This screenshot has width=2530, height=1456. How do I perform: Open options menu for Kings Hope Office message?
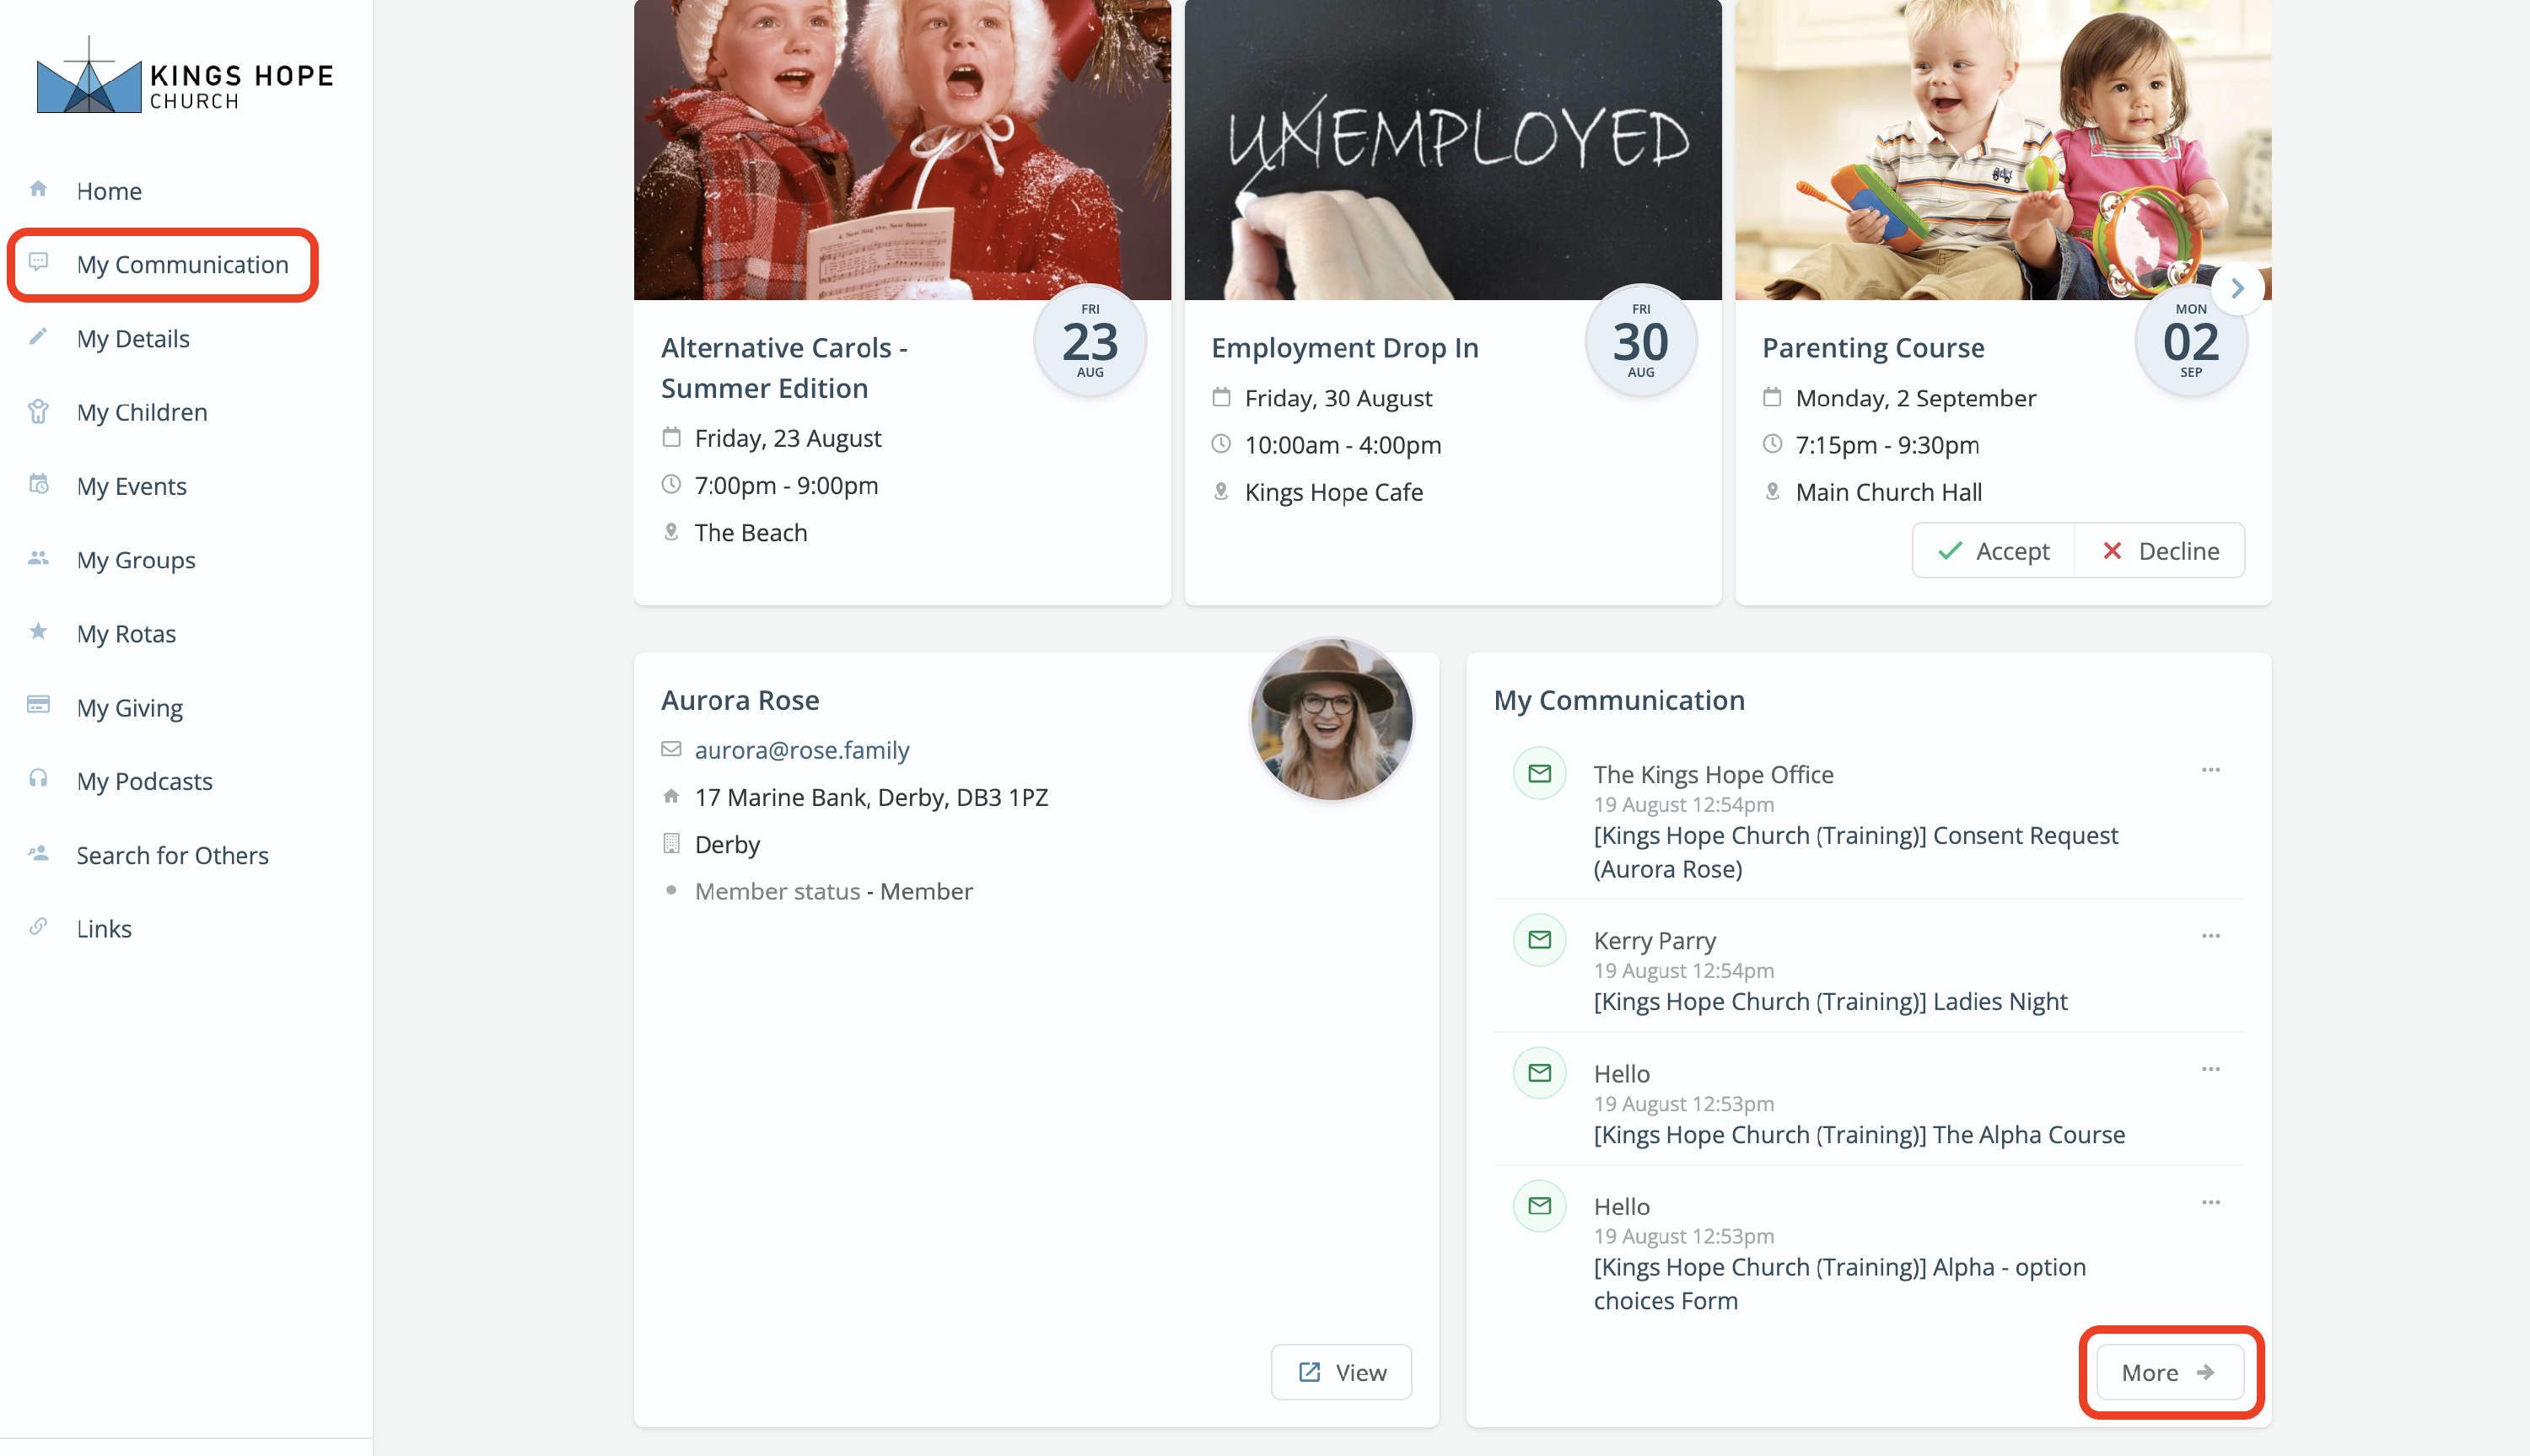tap(2210, 769)
